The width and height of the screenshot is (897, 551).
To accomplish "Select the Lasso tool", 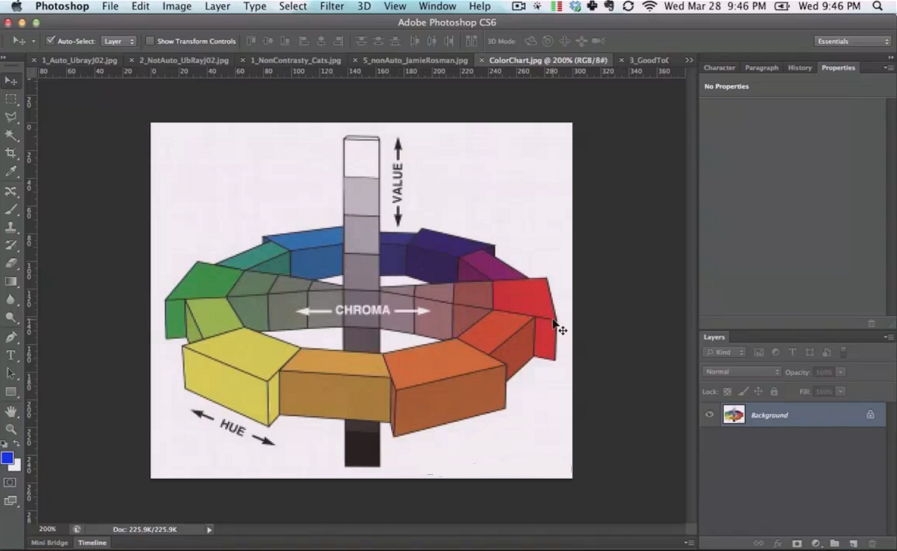I will (11, 117).
